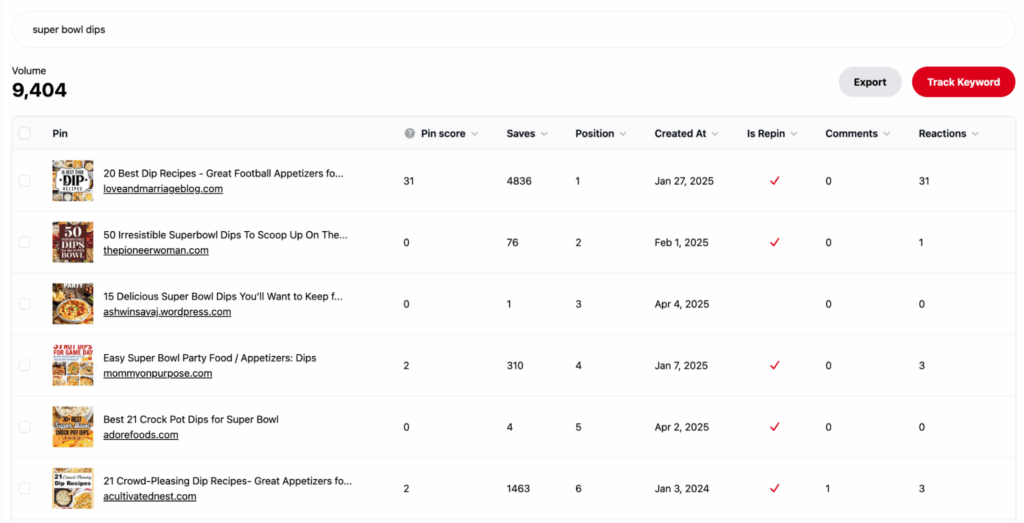This screenshot has height=523, width=1024.
Task: Click the Export button
Action: point(870,82)
